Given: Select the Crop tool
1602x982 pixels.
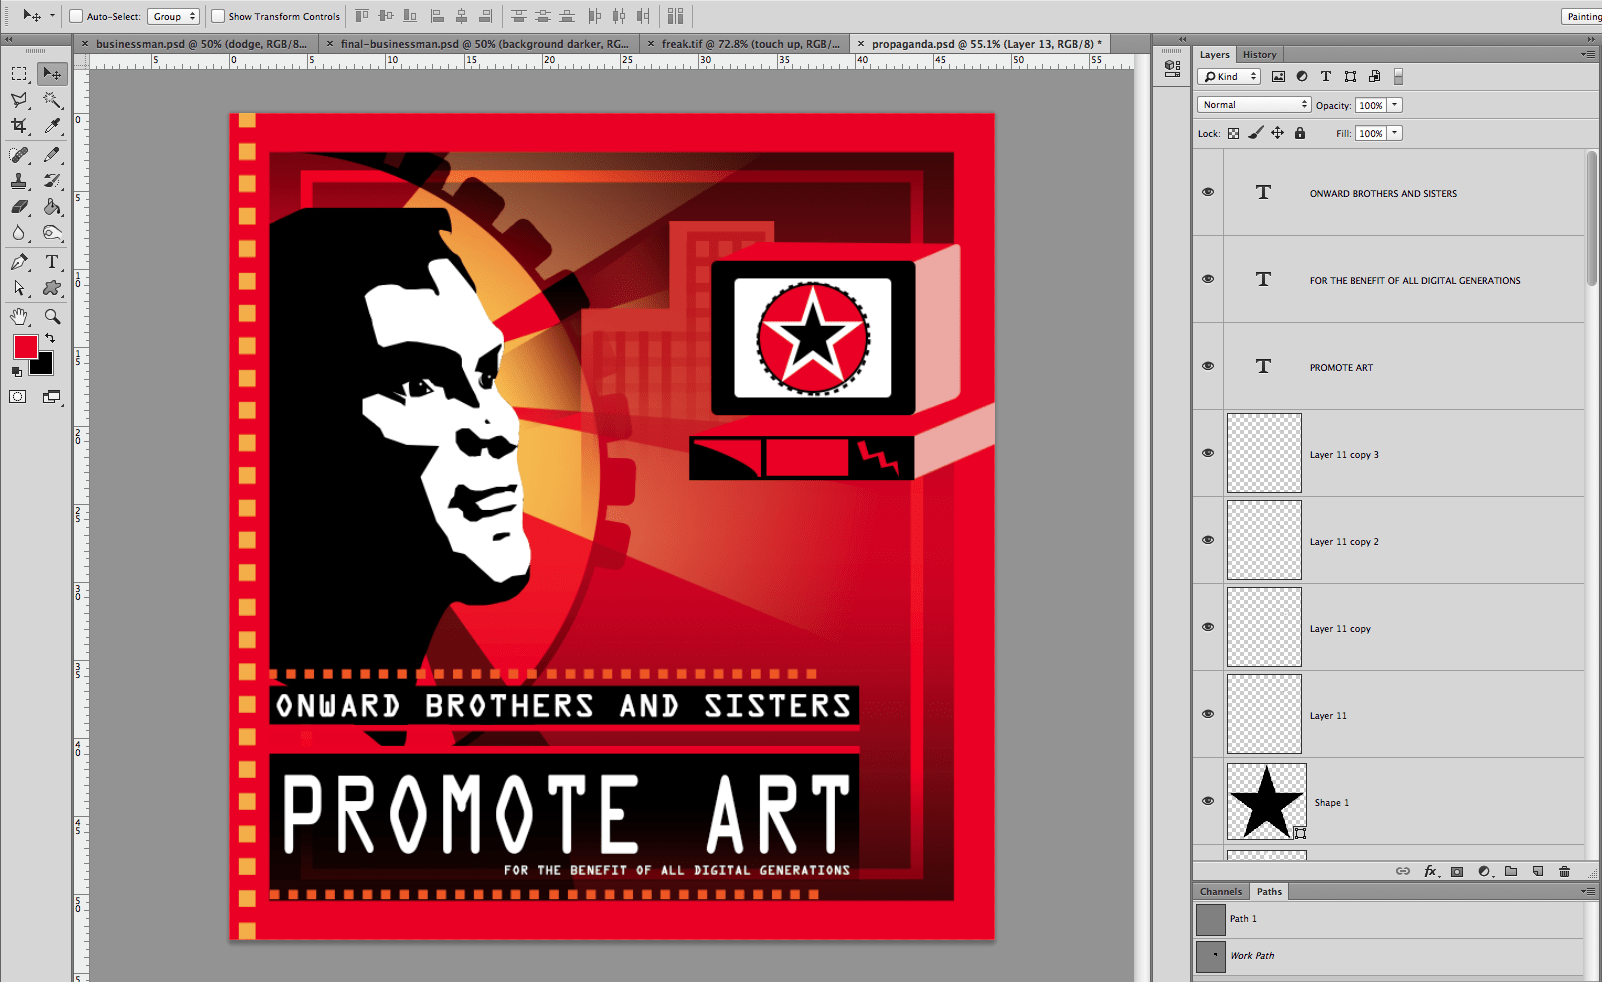Looking at the screenshot, I should click(x=19, y=126).
